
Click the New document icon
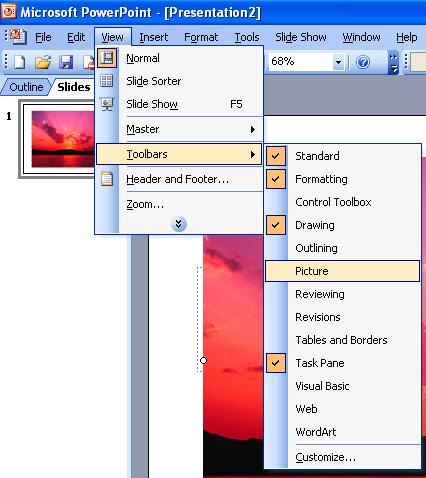pyautogui.click(x=19, y=62)
